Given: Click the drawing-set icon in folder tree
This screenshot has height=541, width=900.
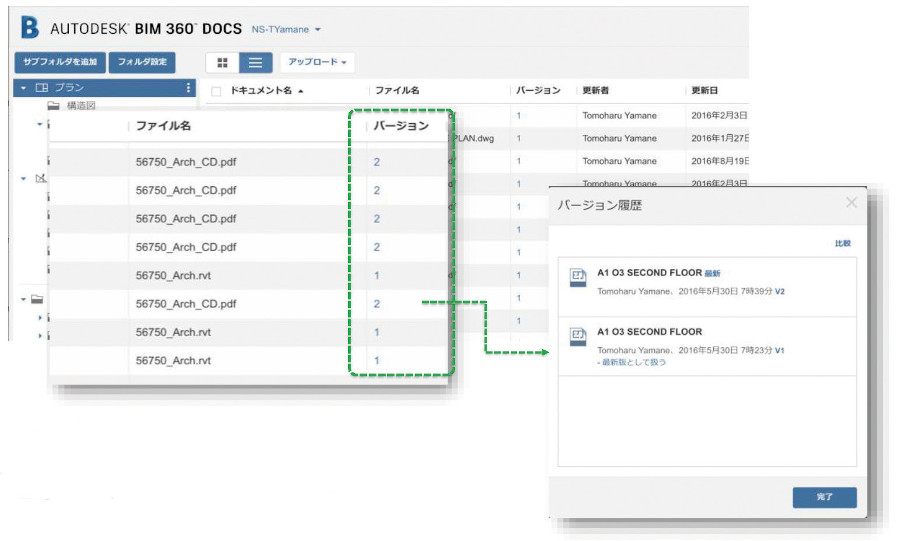Looking at the screenshot, I should pos(40,178).
